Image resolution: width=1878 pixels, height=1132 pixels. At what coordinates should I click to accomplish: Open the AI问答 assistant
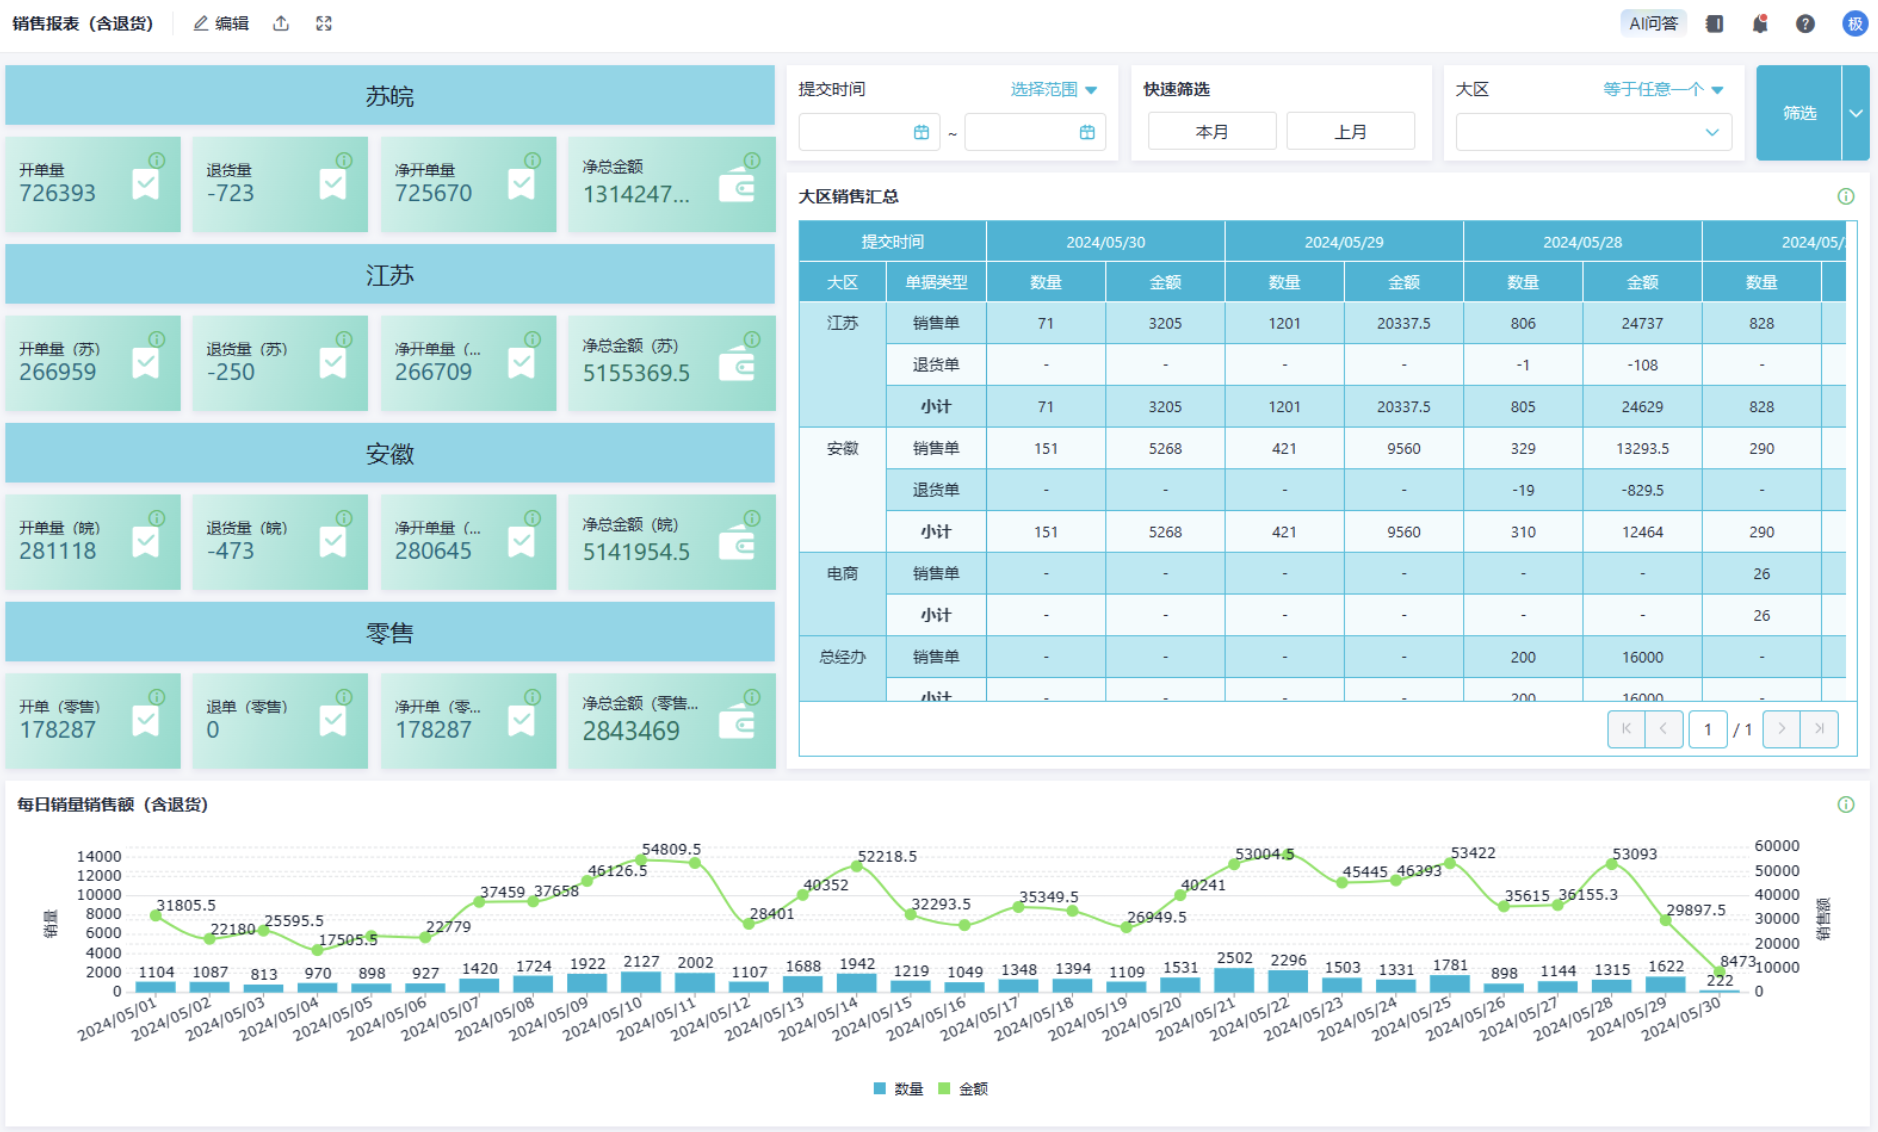(1653, 23)
